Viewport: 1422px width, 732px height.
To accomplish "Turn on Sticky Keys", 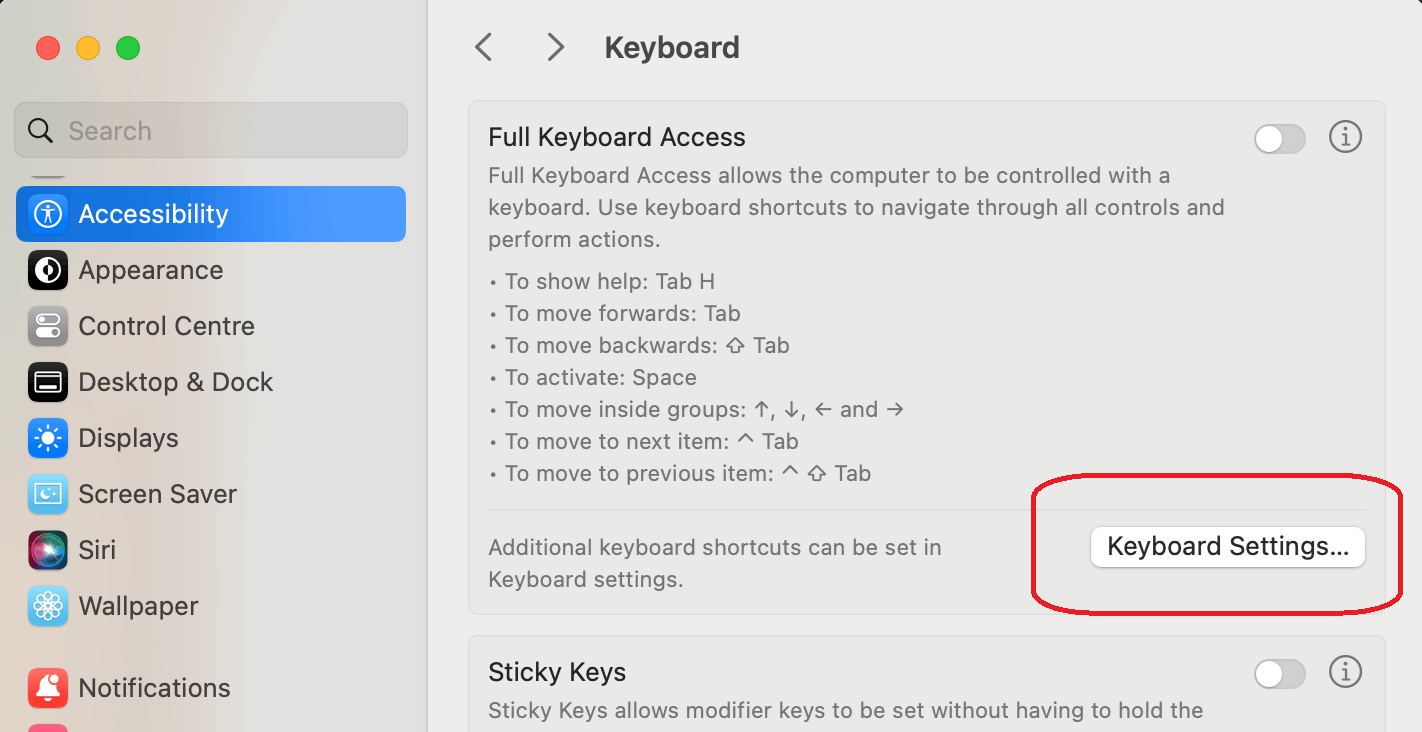I will pyautogui.click(x=1280, y=674).
